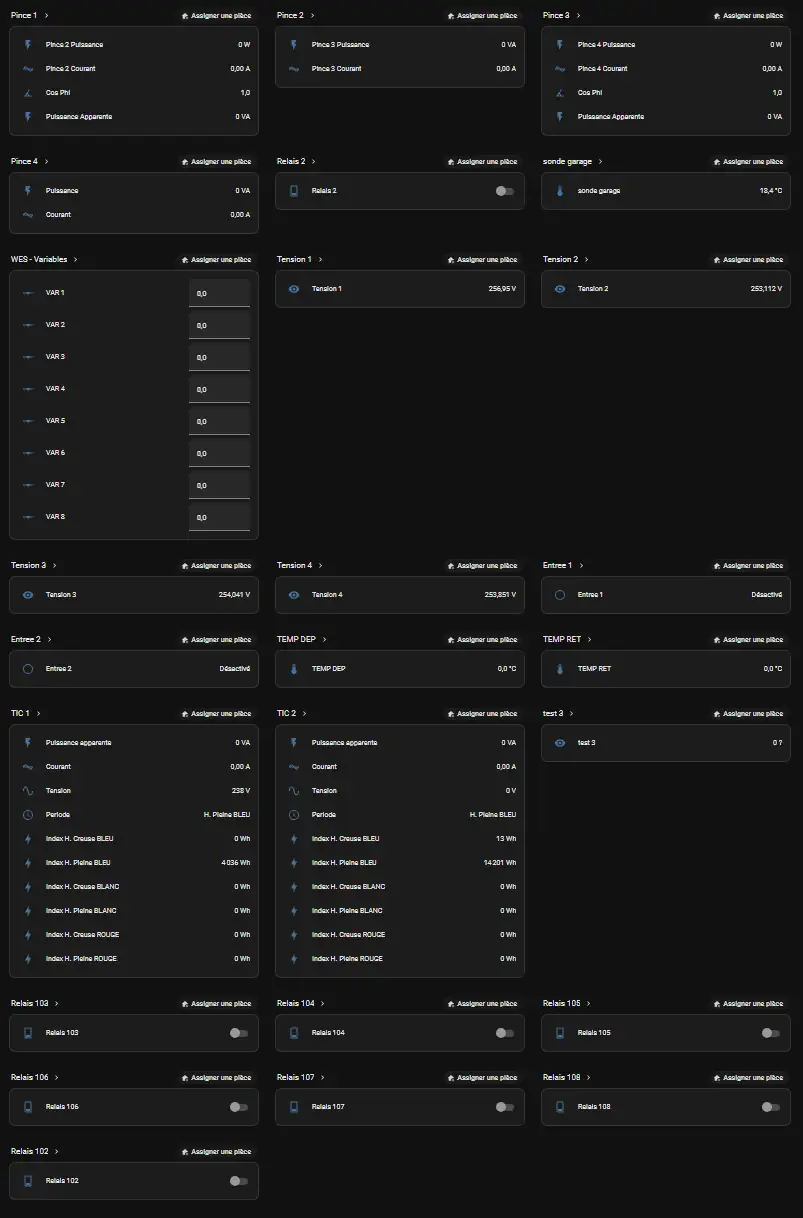803x1218 pixels.
Task: Click the thermometer icon for TEMP DEP
Action: point(294,669)
